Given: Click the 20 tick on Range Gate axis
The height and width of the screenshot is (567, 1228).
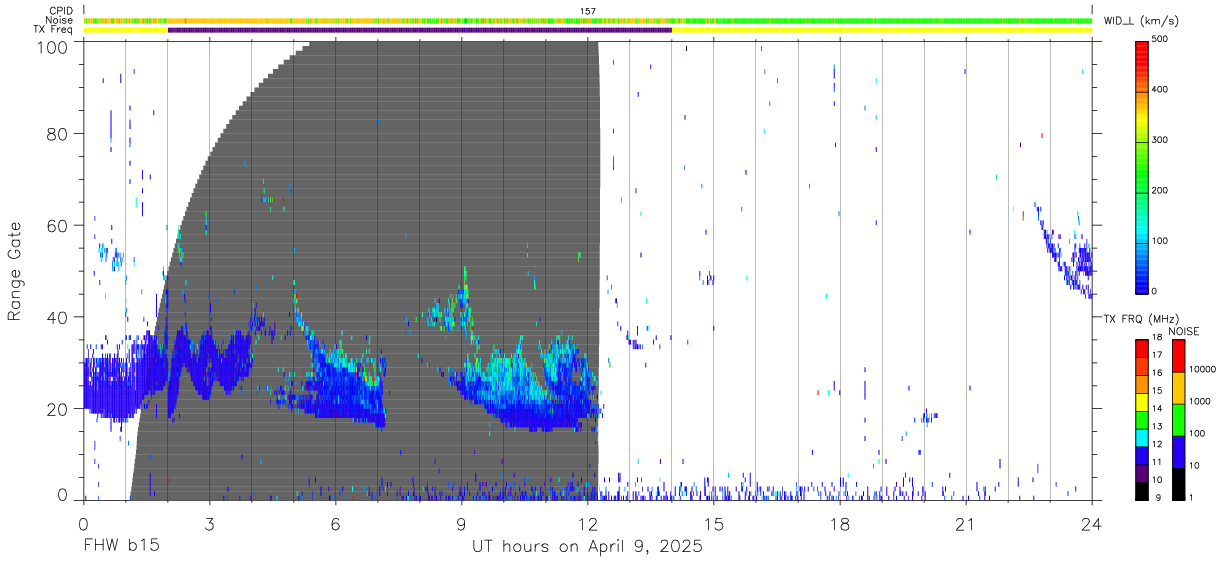Looking at the screenshot, I should pyautogui.click(x=59, y=409).
